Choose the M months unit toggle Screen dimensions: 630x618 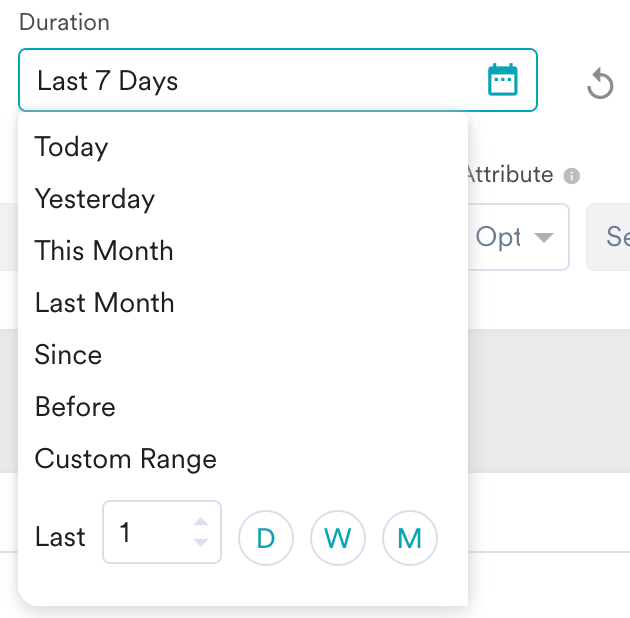click(409, 538)
